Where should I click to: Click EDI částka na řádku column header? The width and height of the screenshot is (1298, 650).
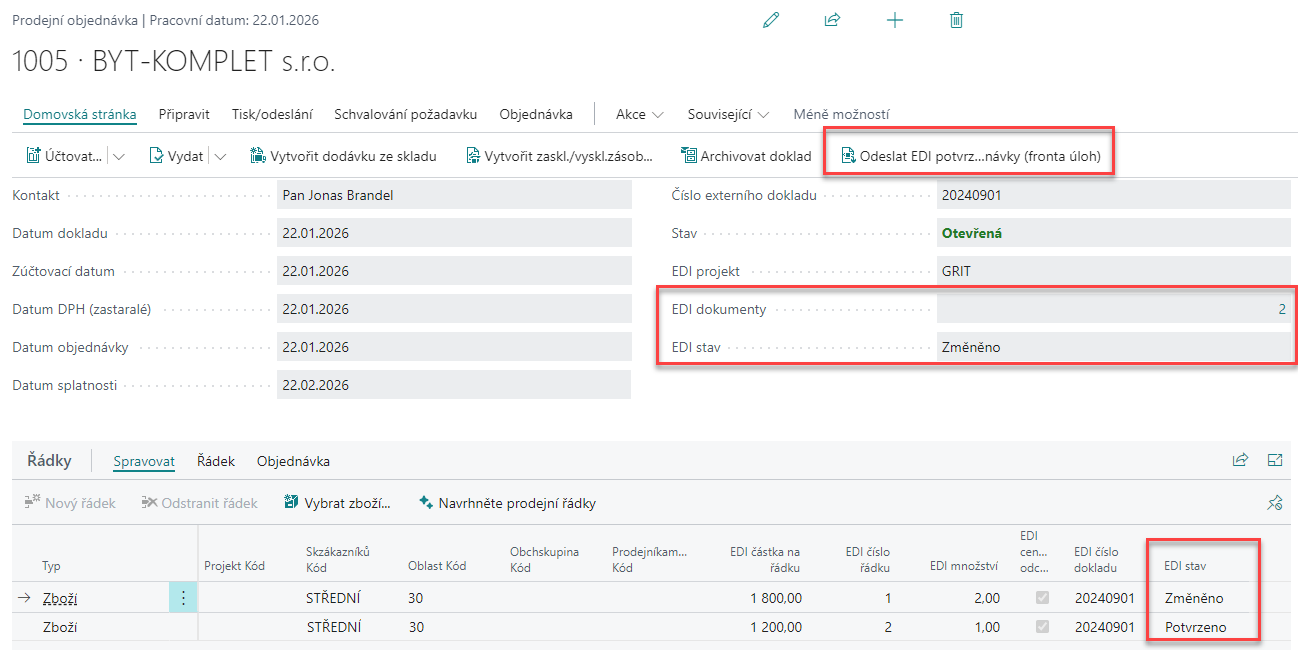coord(765,559)
